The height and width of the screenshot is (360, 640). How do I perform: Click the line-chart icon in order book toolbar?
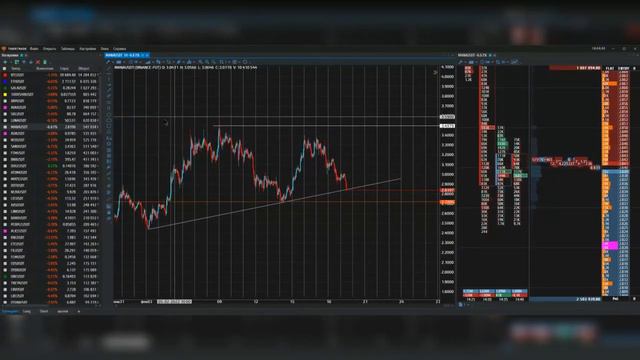pyautogui.click(x=515, y=62)
